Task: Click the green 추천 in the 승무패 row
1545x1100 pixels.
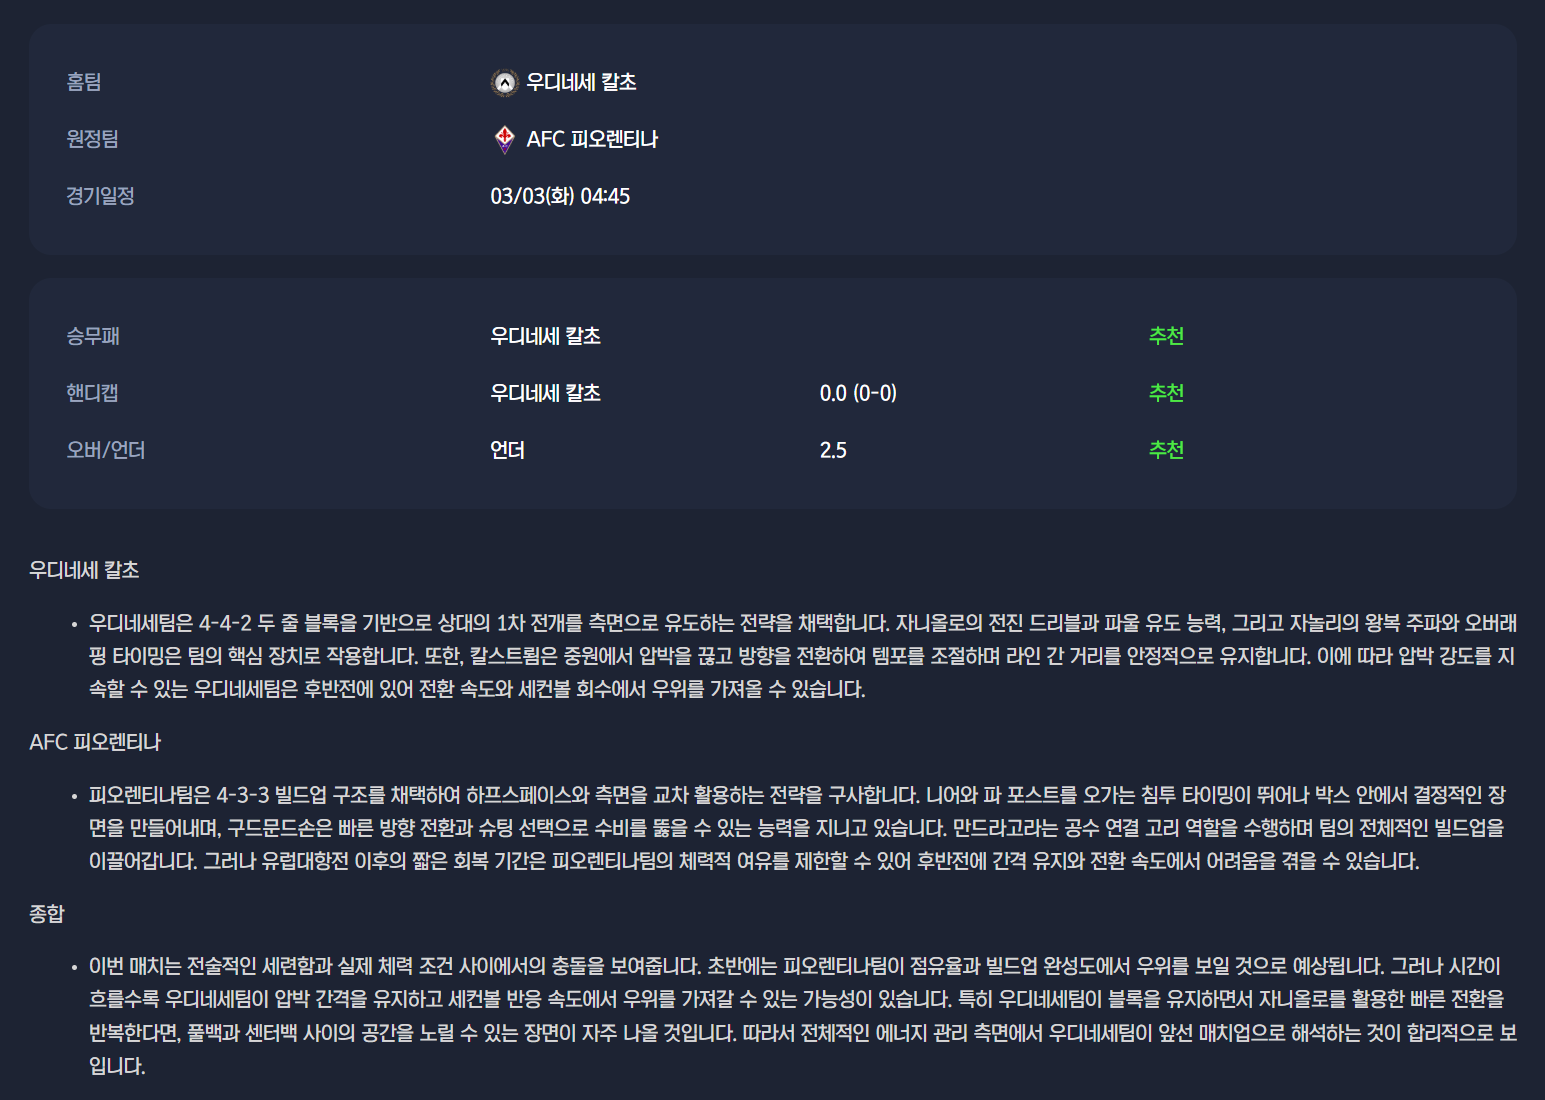Action: tap(1166, 336)
